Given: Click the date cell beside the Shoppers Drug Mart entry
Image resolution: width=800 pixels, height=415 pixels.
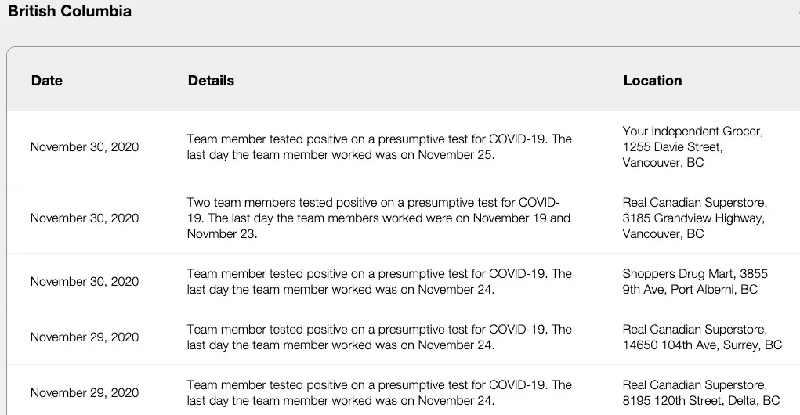Looking at the screenshot, I should (84, 282).
